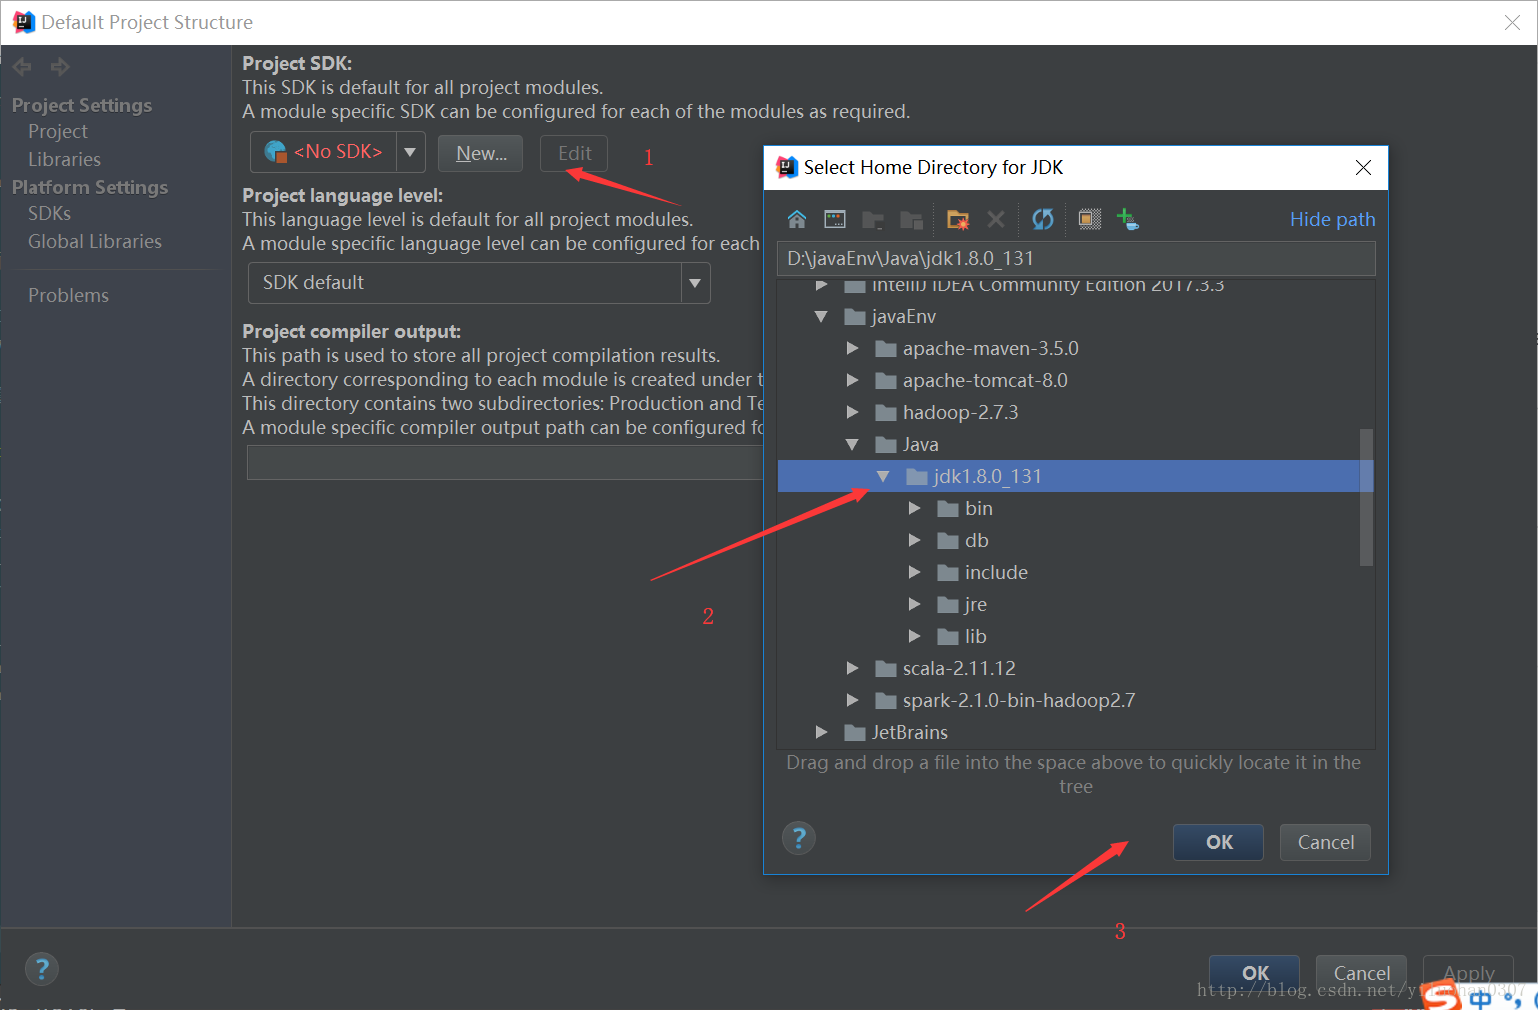Expand the lib folder
Viewport: 1538px width, 1010px height.
coord(914,637)
